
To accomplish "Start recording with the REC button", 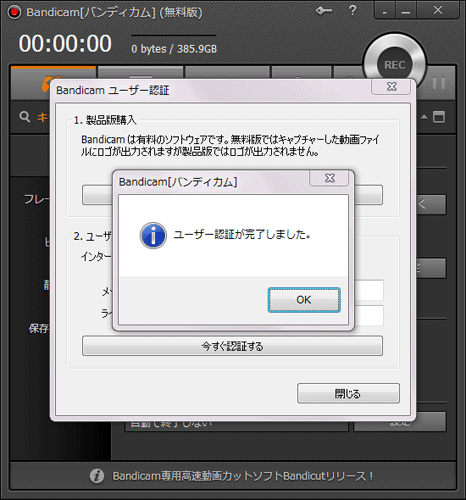I will (394, 65).
